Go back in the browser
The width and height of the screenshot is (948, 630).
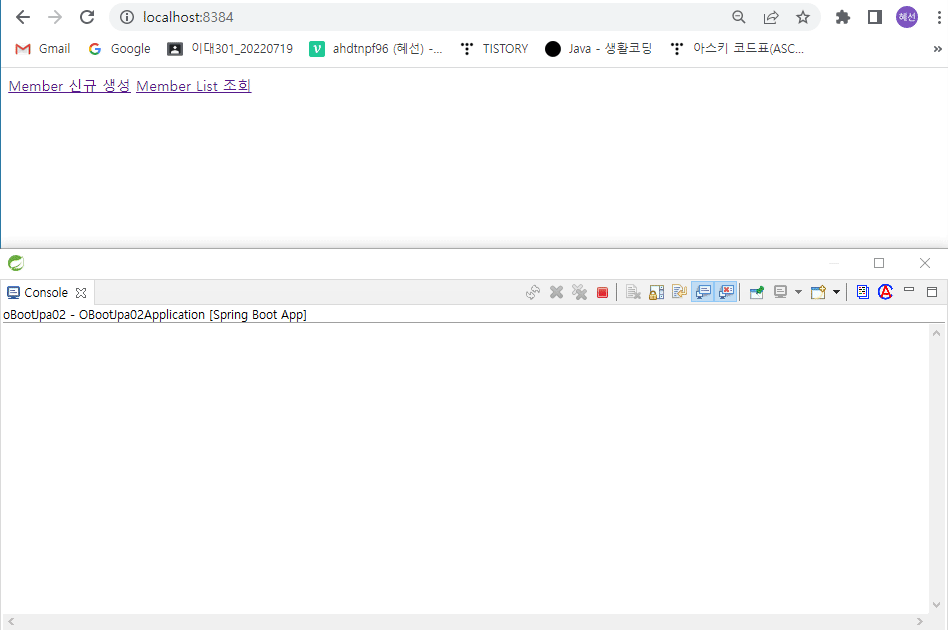click(x=23, y=17)
